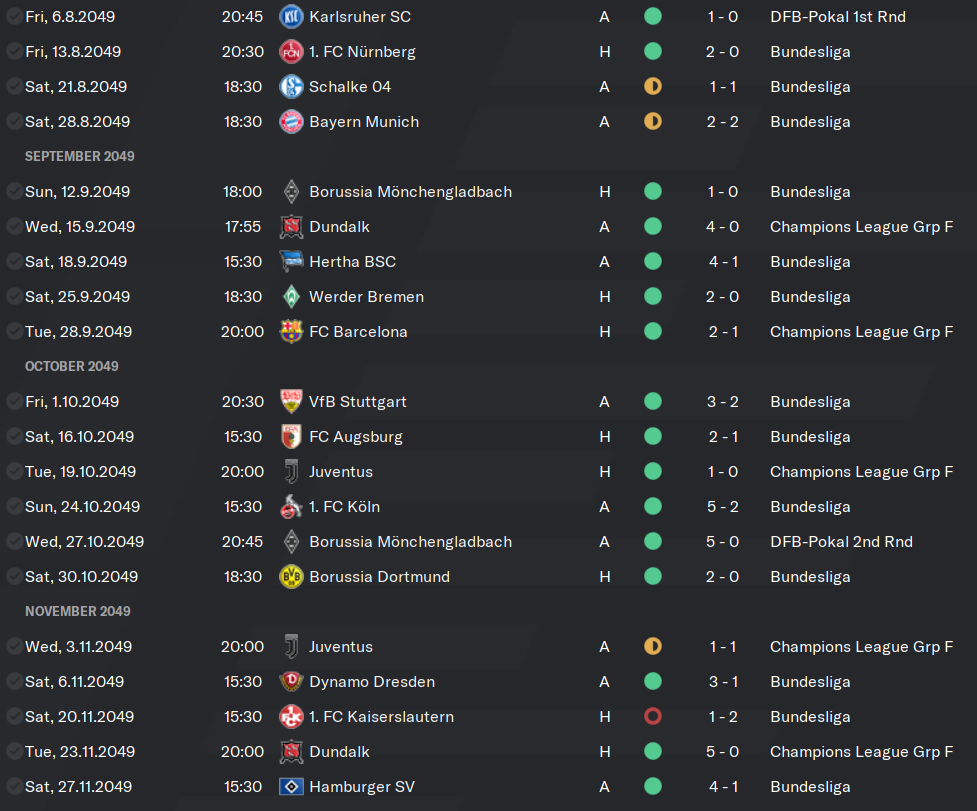This screenshot has height=811, width=977.
Task: Open DFB-Pokal 2nd Rnd competition link
Action: 841,542
